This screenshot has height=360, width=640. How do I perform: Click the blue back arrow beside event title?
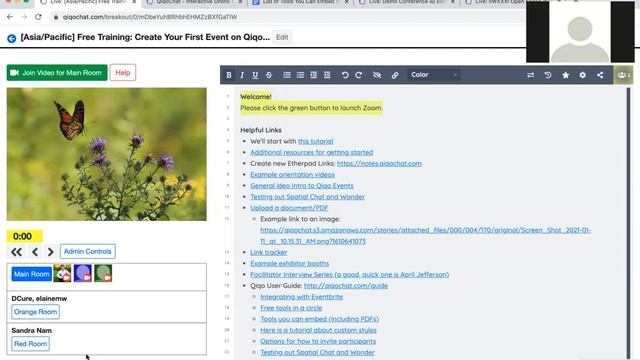coord(11,38)
